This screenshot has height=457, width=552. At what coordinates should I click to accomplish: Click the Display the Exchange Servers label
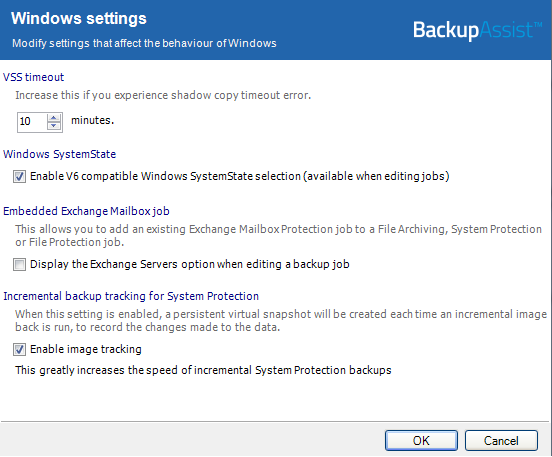190,264
